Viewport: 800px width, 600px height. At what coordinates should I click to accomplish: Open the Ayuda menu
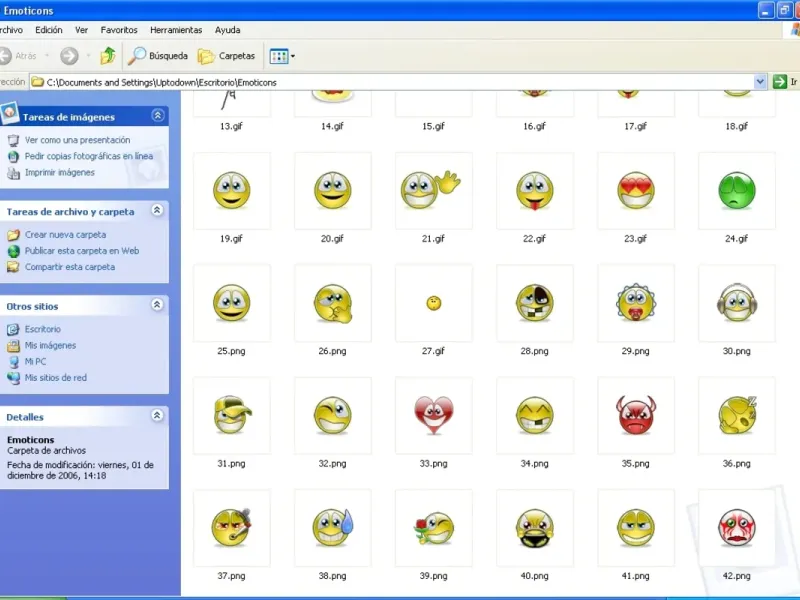[x=228, y=30]
